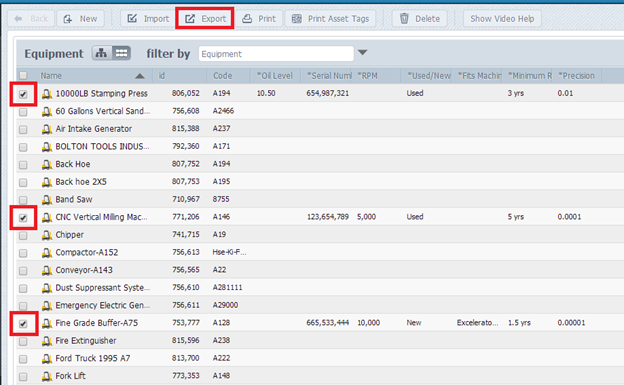Click the Band Saw equipment icon
Screen dimensions: 624x385
[x=47, y=199]
